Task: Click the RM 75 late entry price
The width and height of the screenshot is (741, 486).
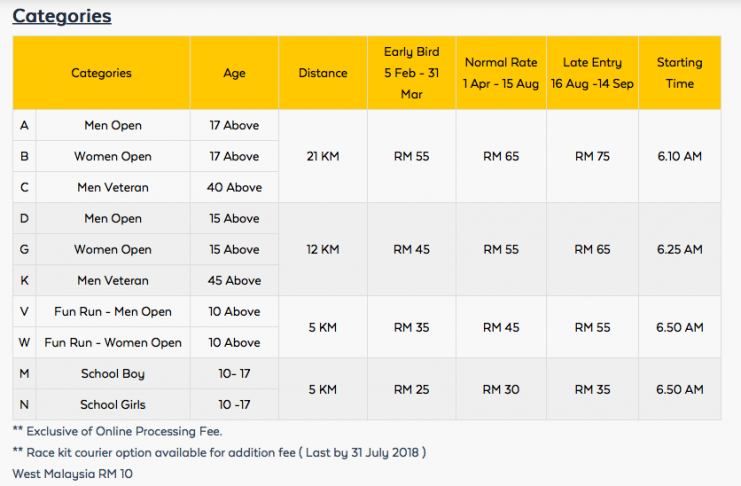Action: point(592,156)
